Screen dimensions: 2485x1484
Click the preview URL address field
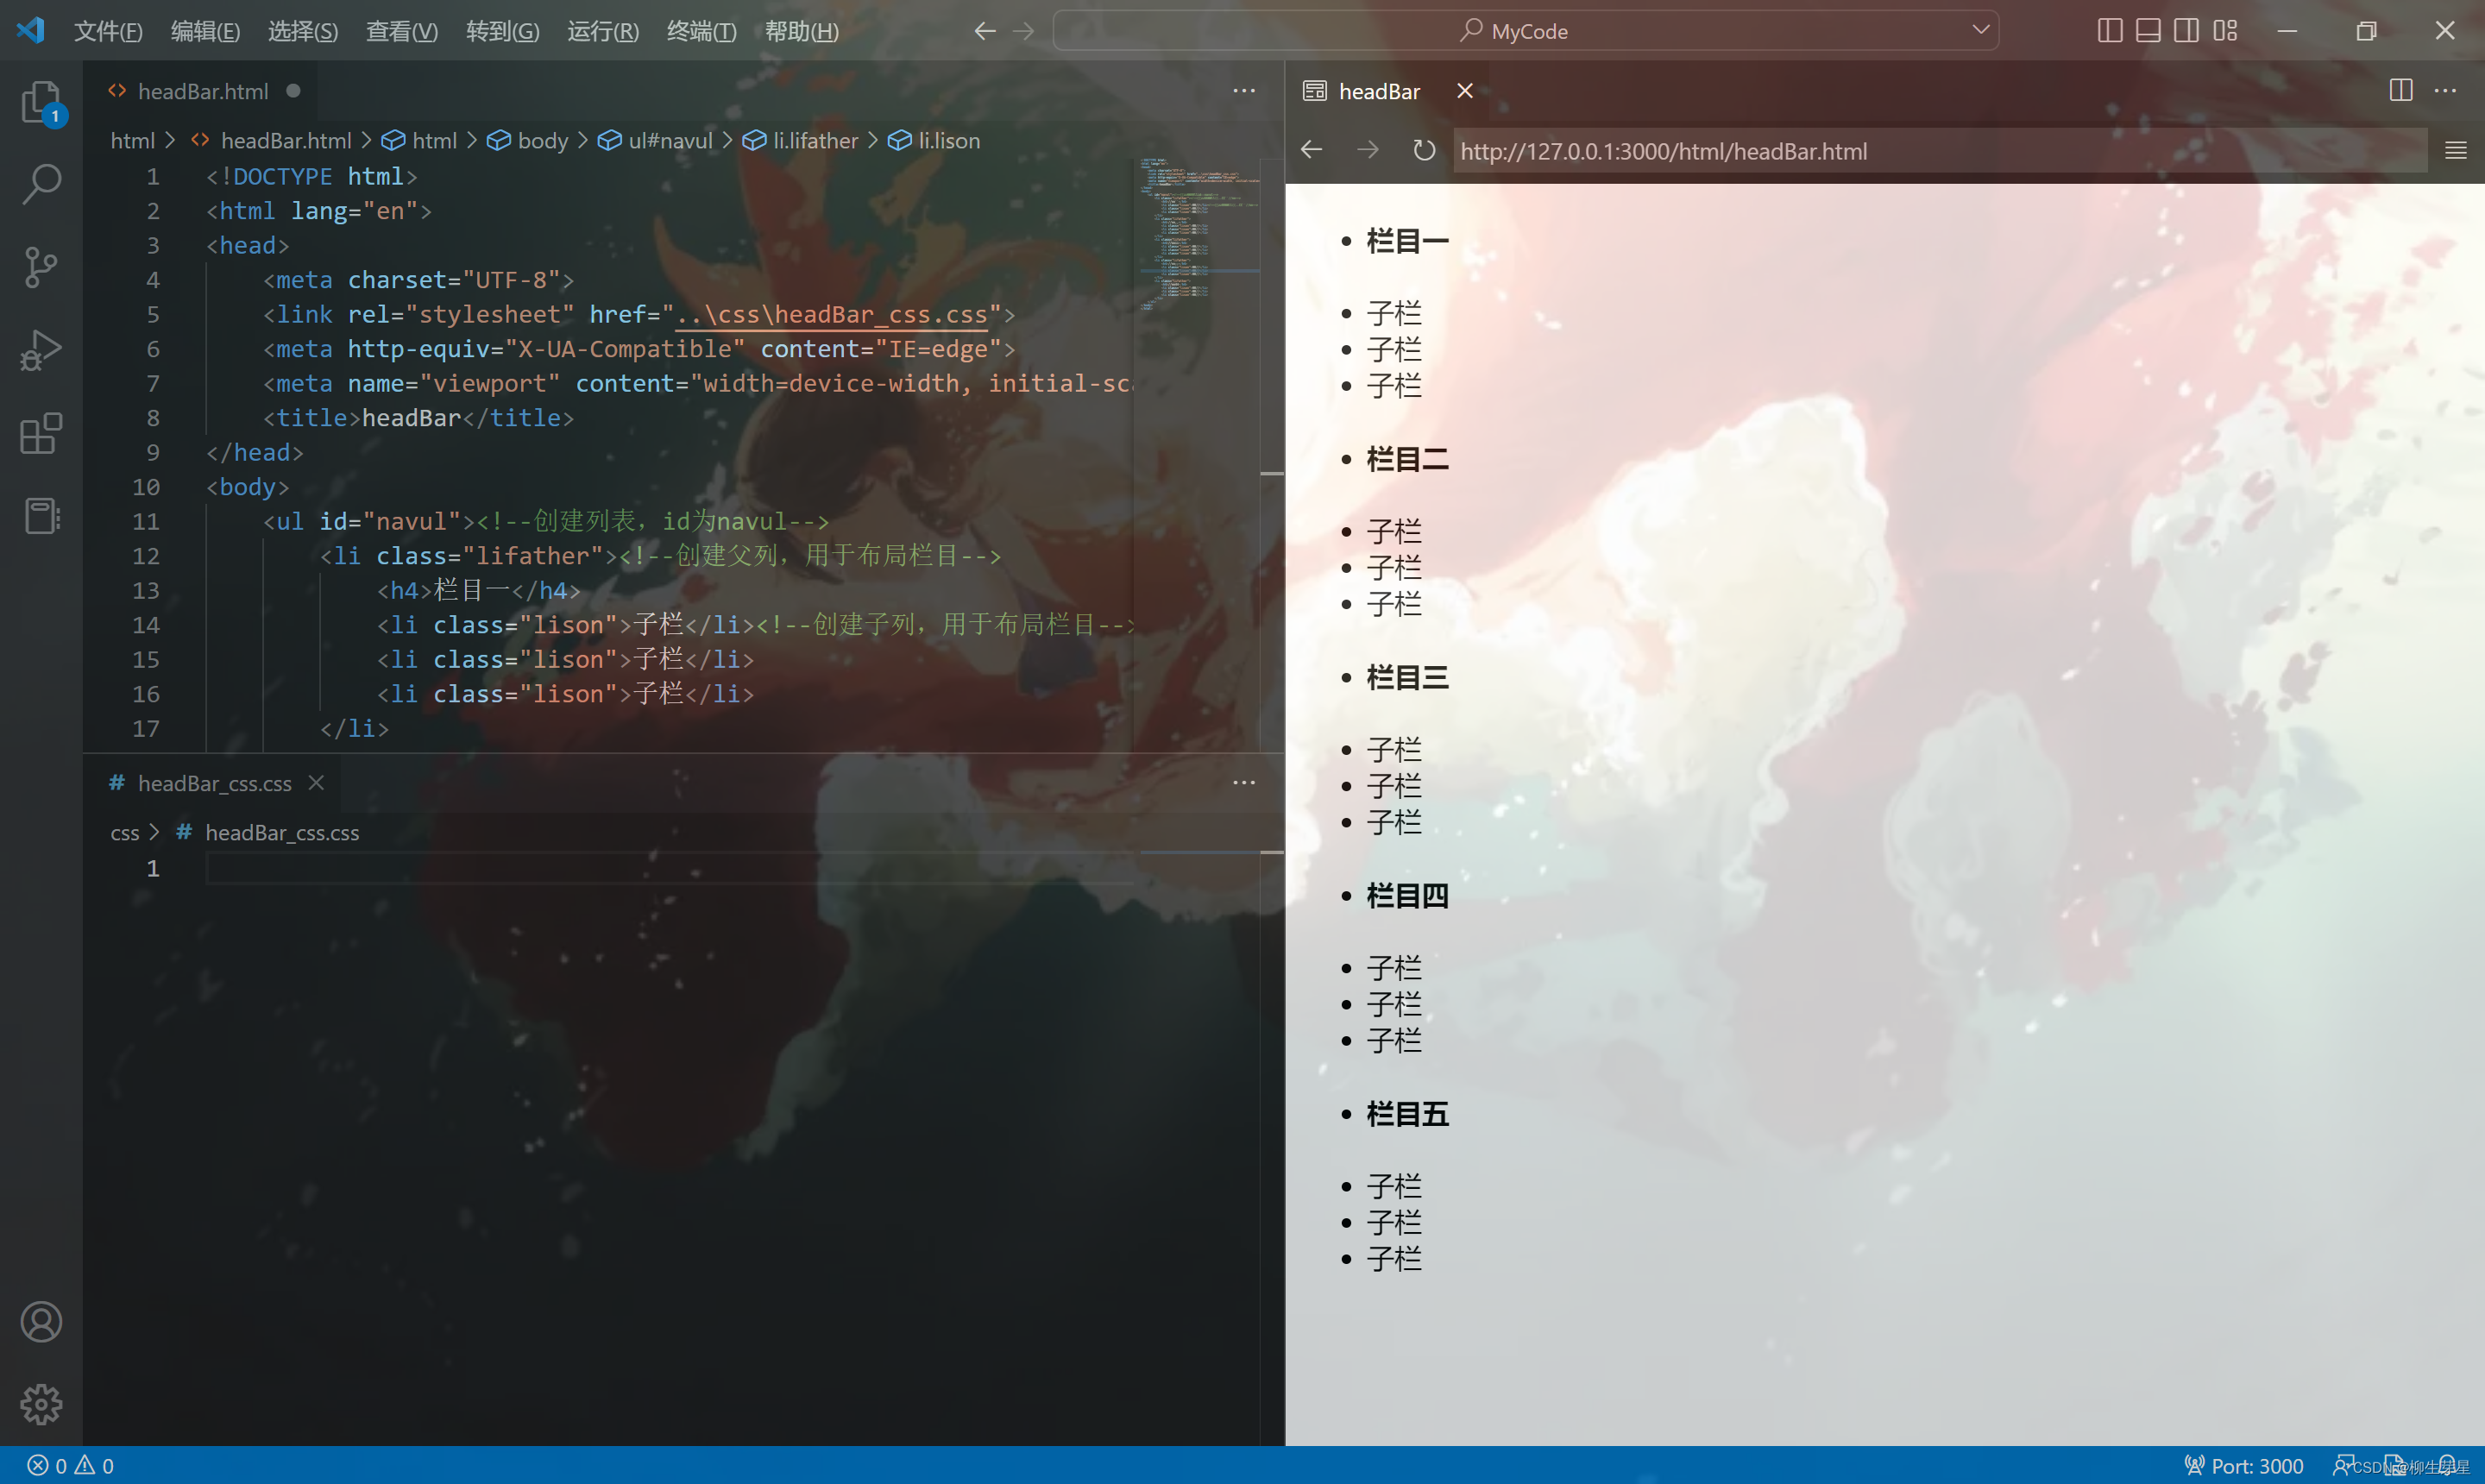pyautogui.click(x=1940, y=150)
